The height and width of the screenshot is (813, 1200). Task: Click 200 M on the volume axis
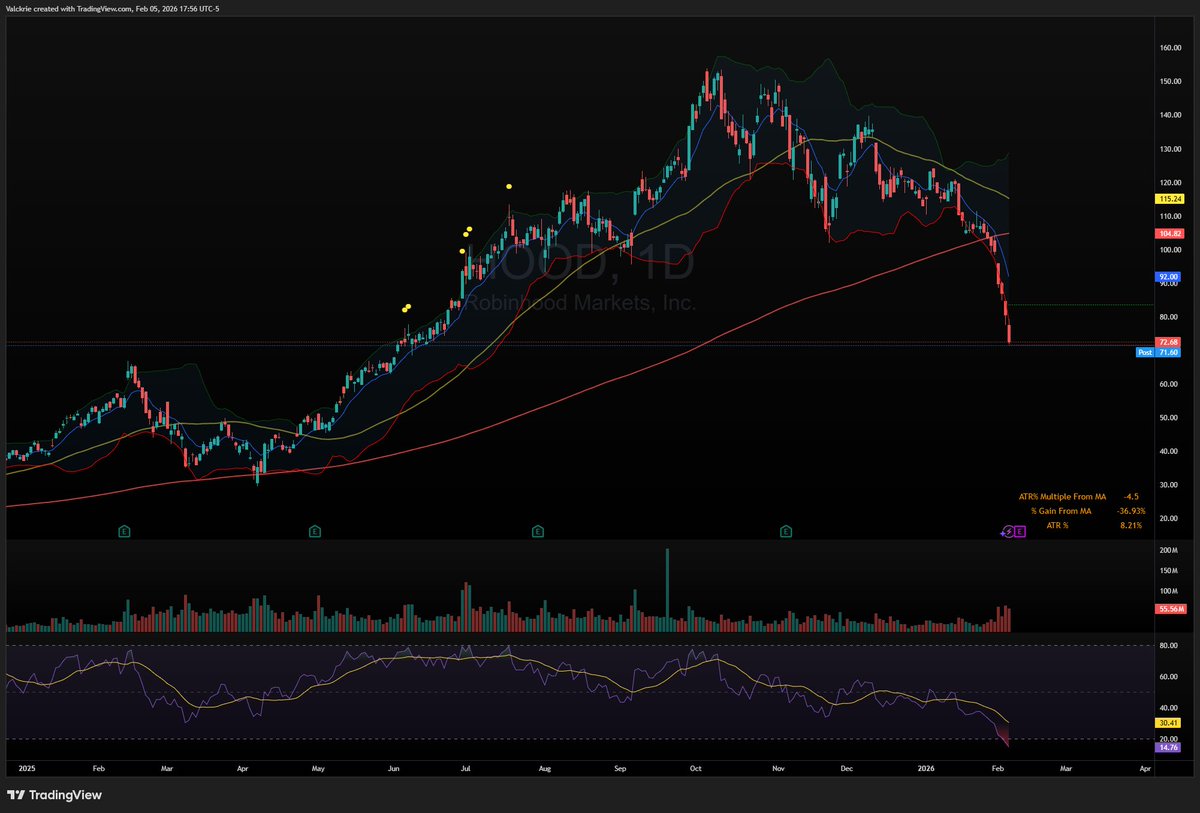coord(1171,551)
